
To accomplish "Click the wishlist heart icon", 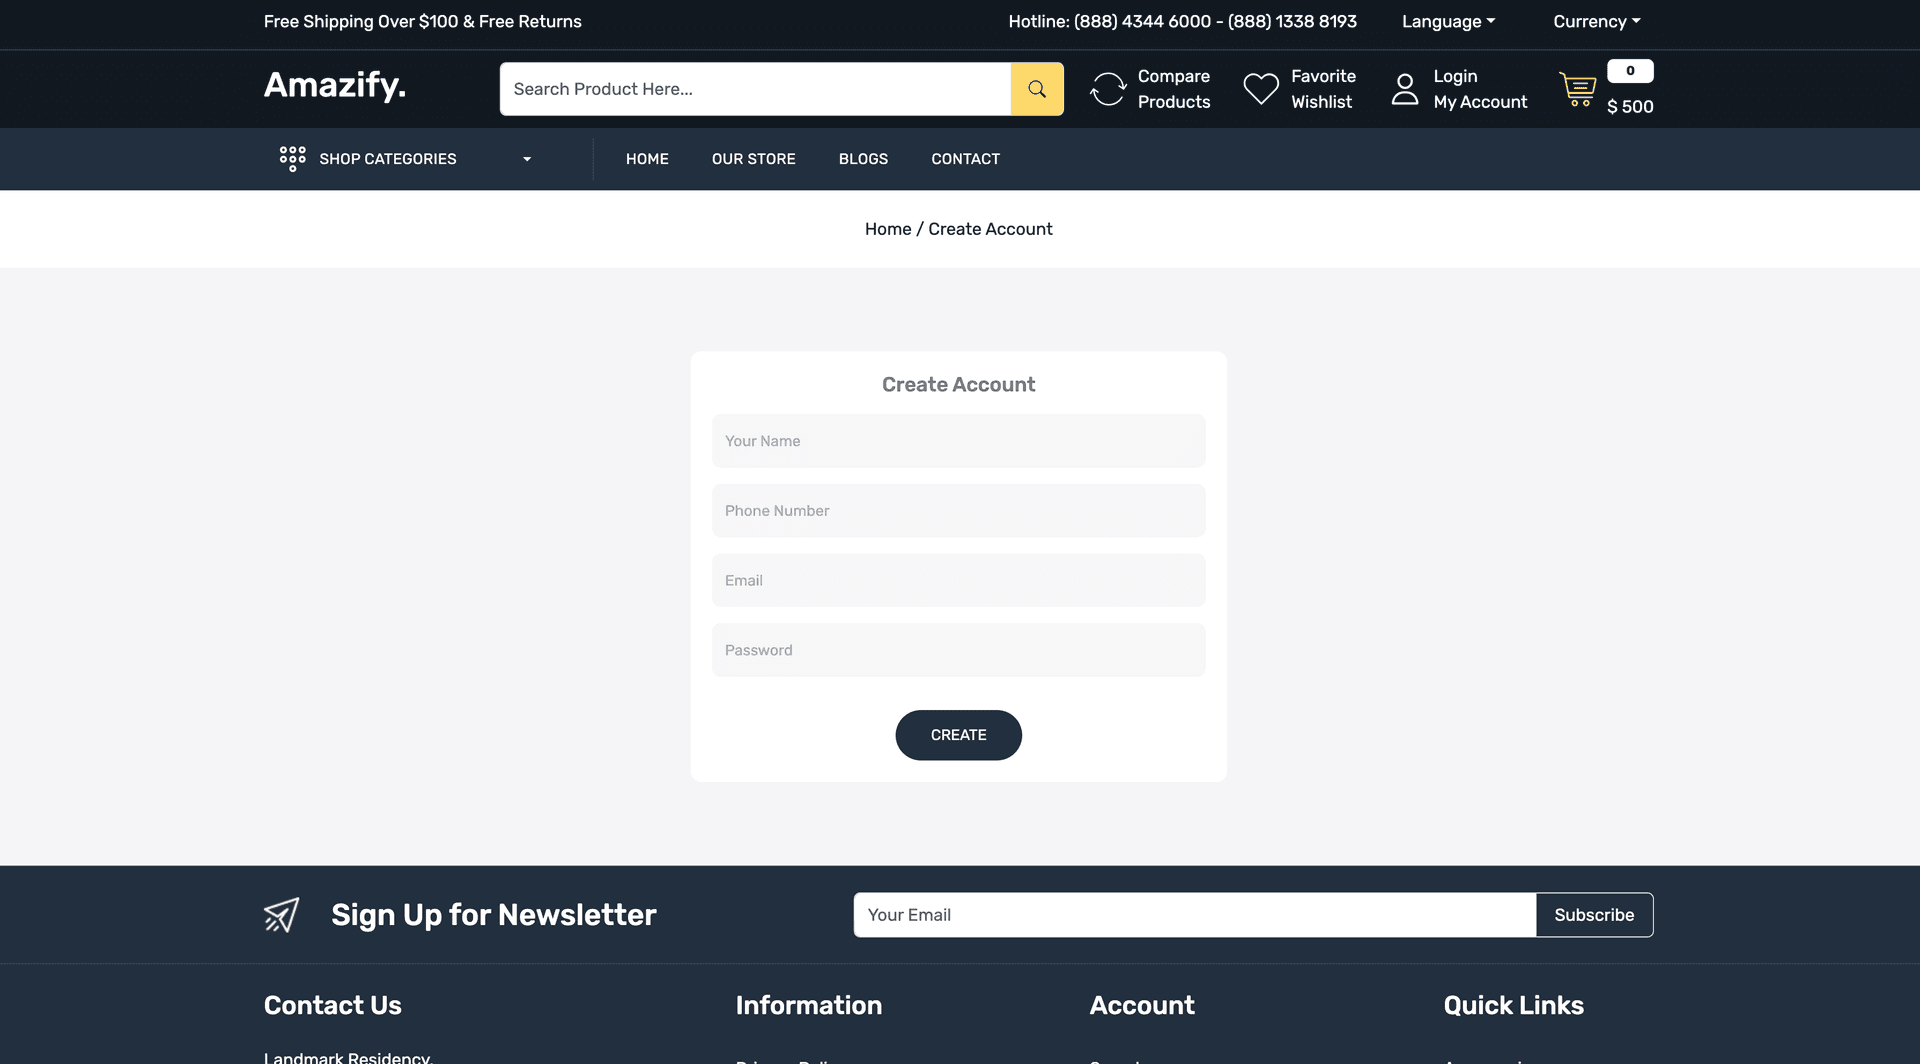I will point(1260,89).
